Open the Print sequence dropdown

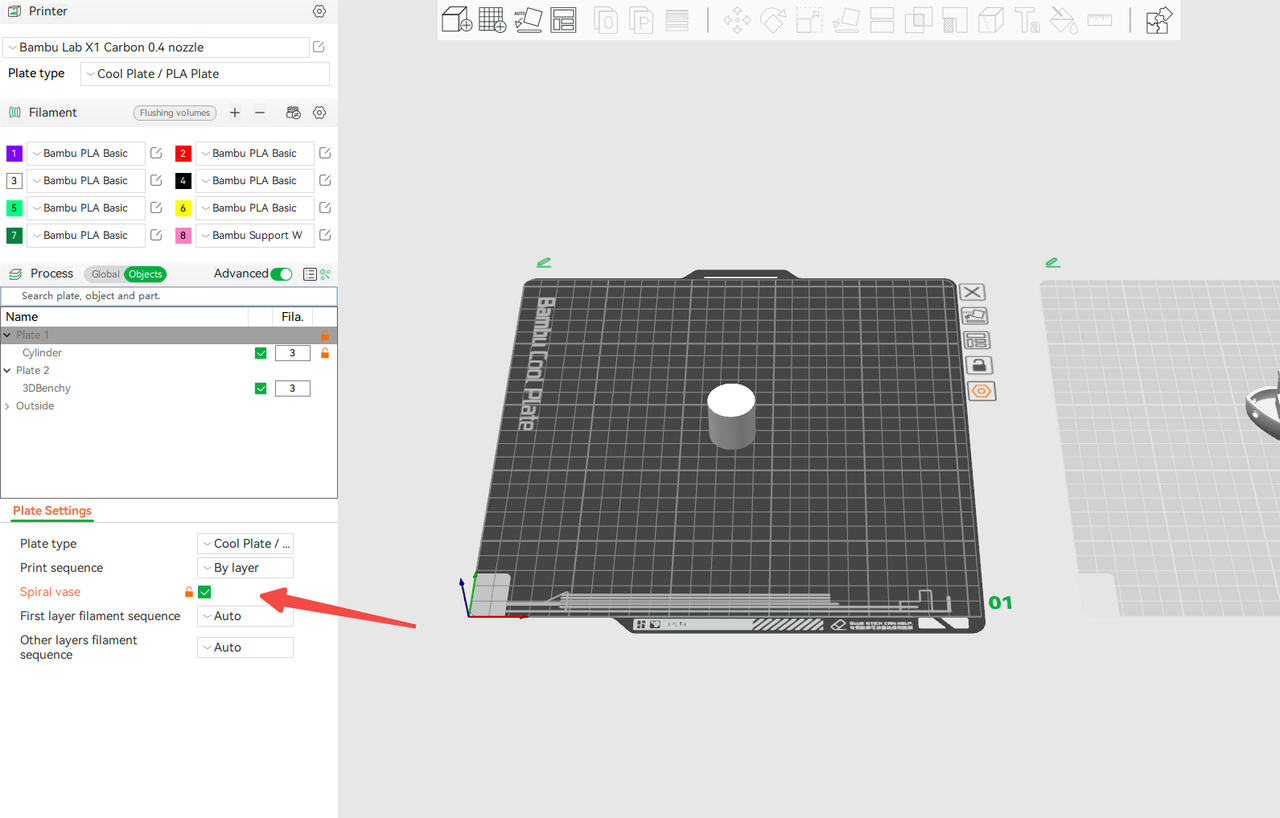click(245, 568)
